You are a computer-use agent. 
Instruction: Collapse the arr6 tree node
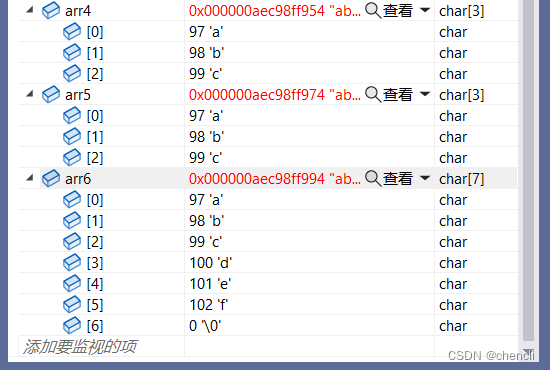[x=30, y=178]
